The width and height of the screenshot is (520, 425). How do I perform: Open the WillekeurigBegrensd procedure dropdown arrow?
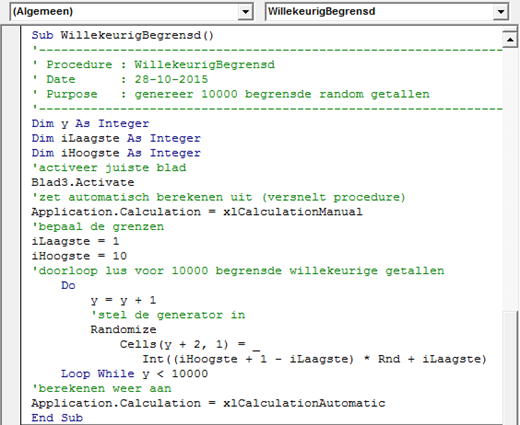coord(501,12)
